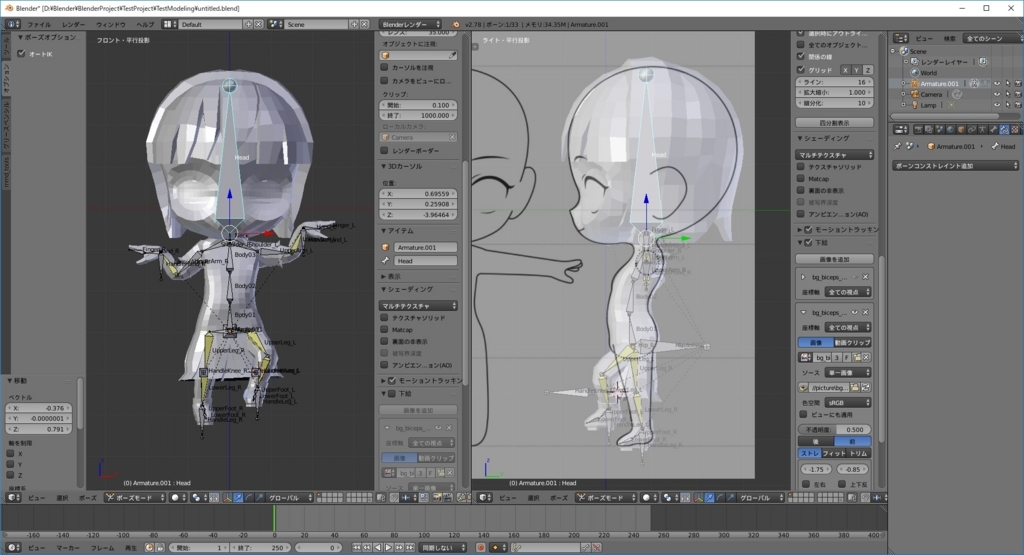Open pivot point selector in left viewport
The height and width of the screenshot is (555, 1024).
197,498
